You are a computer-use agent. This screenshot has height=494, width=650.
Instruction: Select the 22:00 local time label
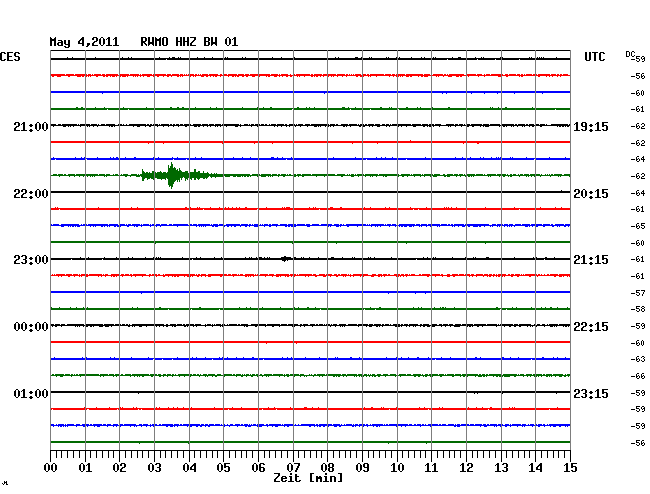[31, 194]
